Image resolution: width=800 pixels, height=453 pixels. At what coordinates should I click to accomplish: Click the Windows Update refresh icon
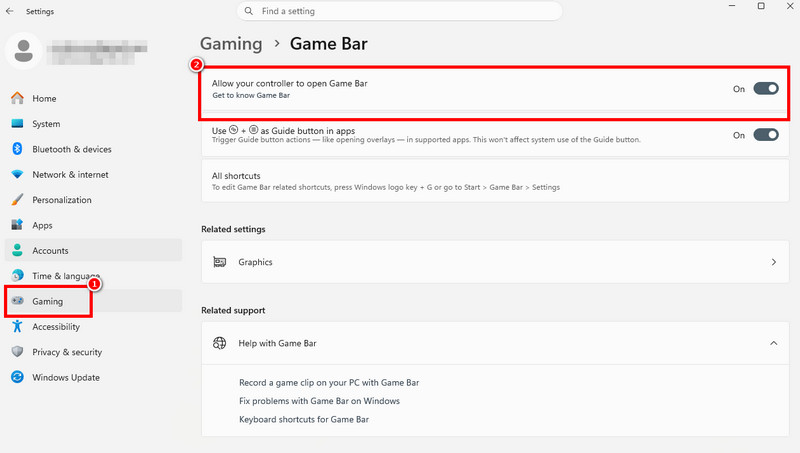point(17,377)
